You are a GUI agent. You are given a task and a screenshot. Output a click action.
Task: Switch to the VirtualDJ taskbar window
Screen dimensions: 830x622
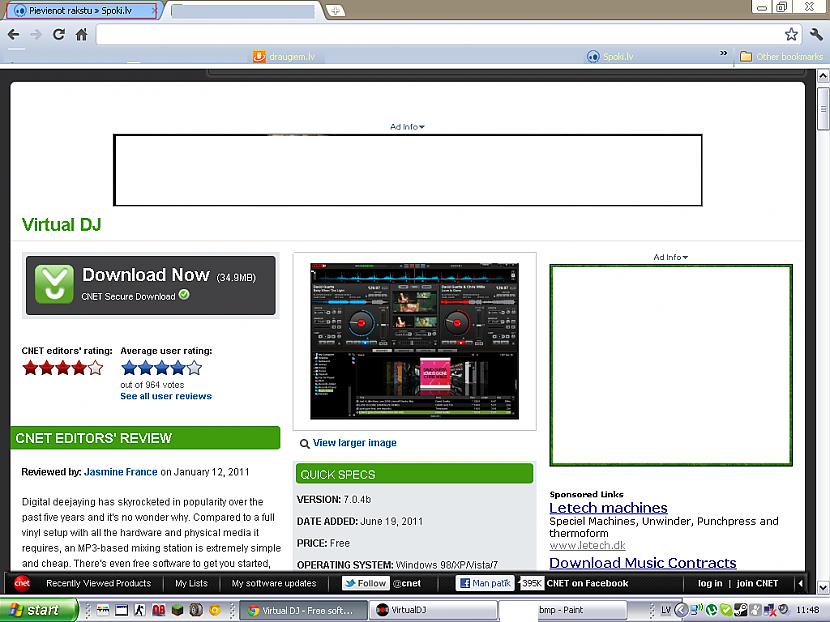[433, 610]
